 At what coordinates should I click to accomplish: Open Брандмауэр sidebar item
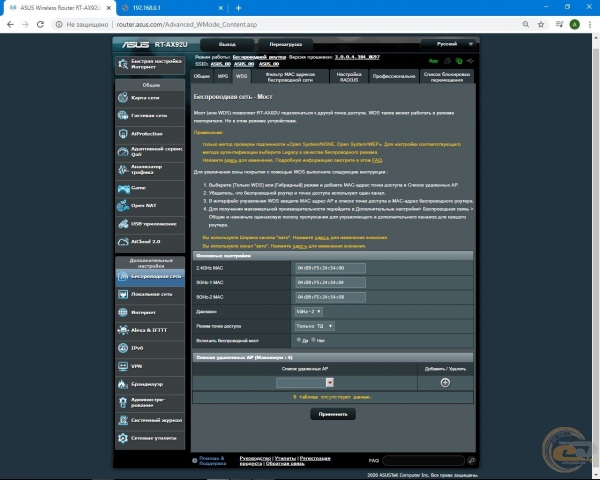tap(150, 384)
